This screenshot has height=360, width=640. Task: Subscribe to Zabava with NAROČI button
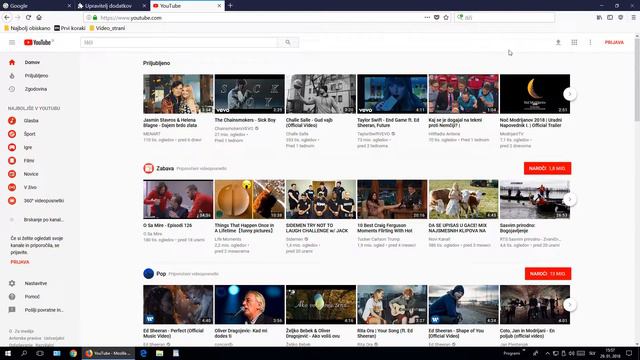point(547,169)
